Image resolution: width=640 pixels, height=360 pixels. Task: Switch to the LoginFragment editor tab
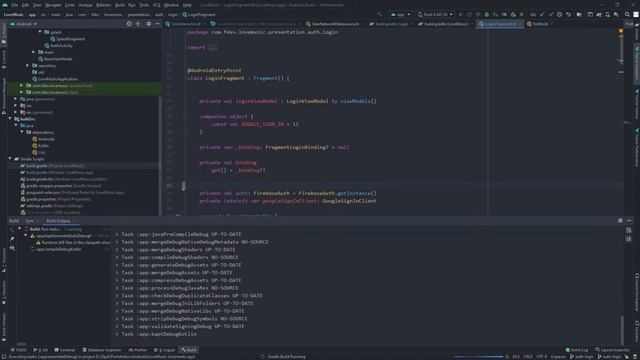(x=500, y=24)
